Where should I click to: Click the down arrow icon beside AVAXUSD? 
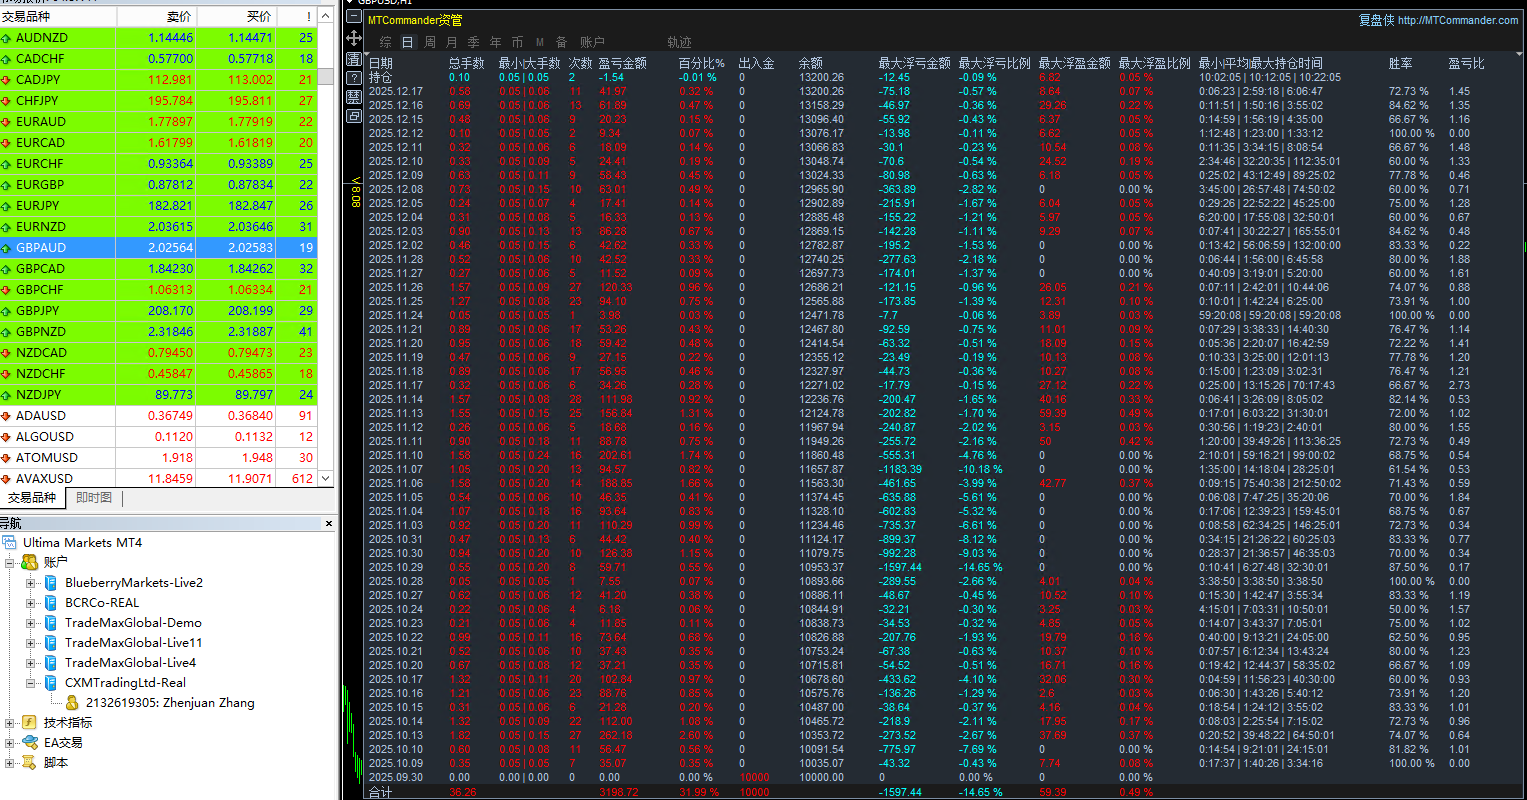point(7,479)
